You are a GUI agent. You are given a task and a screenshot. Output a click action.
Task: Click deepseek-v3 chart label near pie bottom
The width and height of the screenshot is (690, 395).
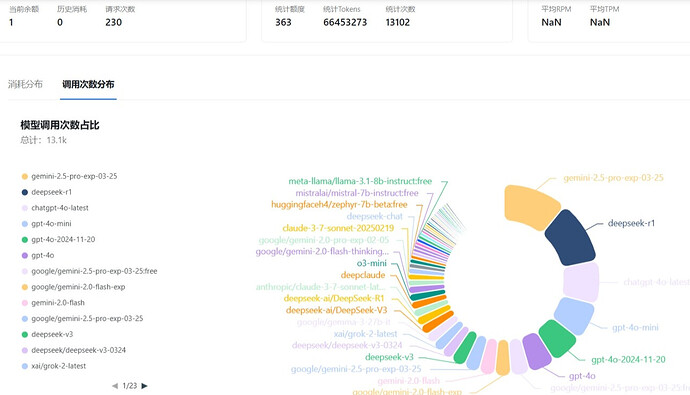point(389,357)
